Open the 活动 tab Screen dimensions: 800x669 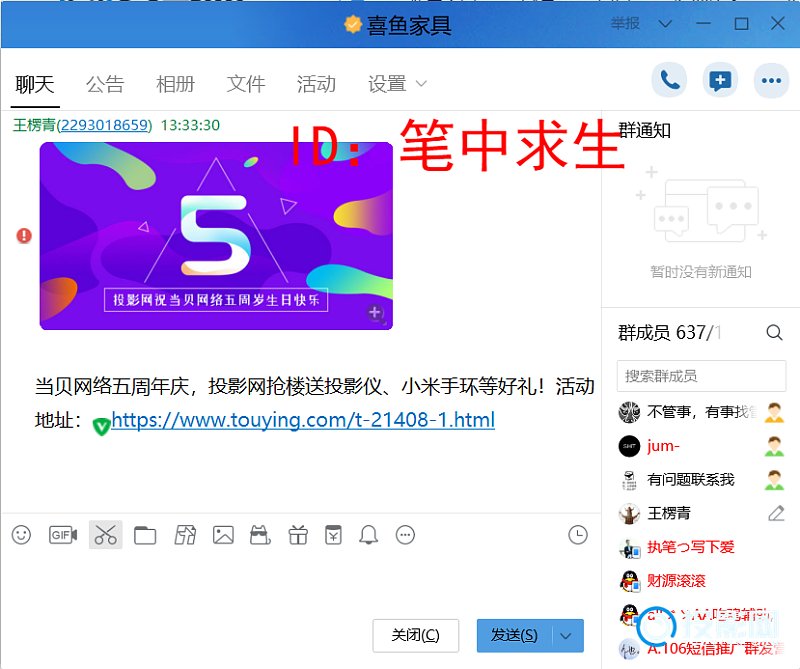point(316,84)
